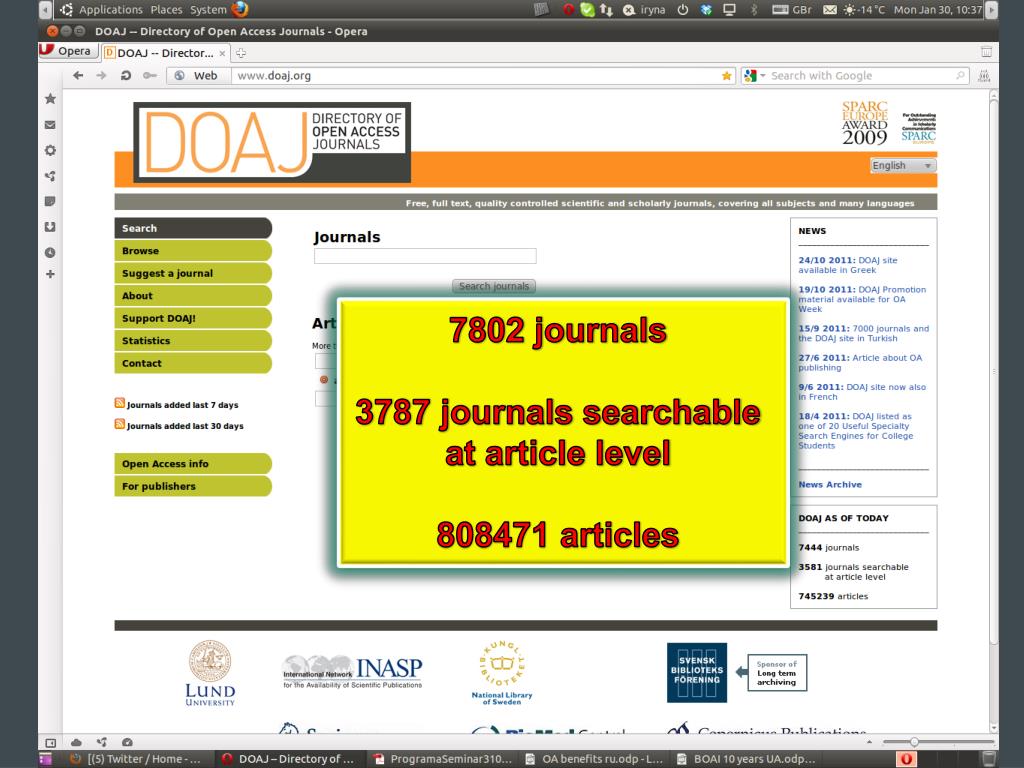This screenshot has height=768, width=1024.
Task: Click the National Library of Sweden logo
Action: (502, 673)
